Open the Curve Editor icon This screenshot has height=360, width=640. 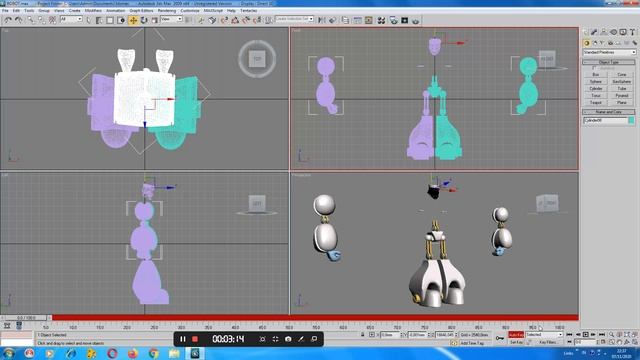(357, 20)
